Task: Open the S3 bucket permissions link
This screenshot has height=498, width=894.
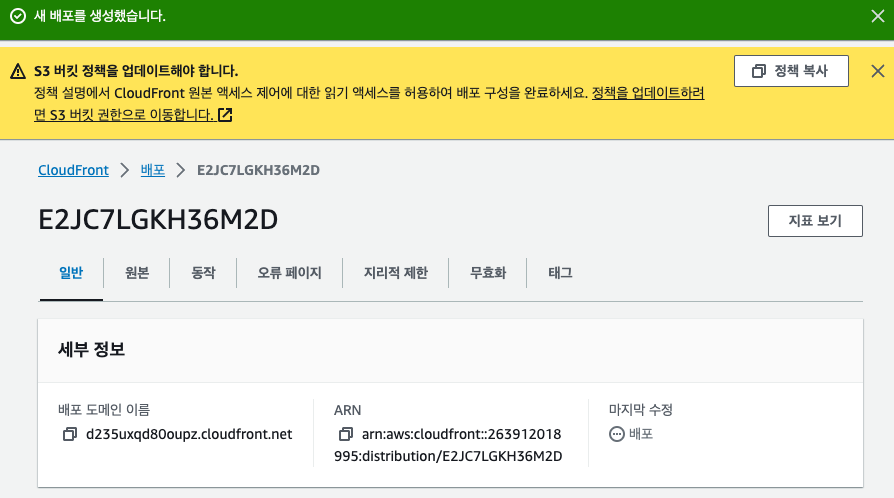Action: 369,104
